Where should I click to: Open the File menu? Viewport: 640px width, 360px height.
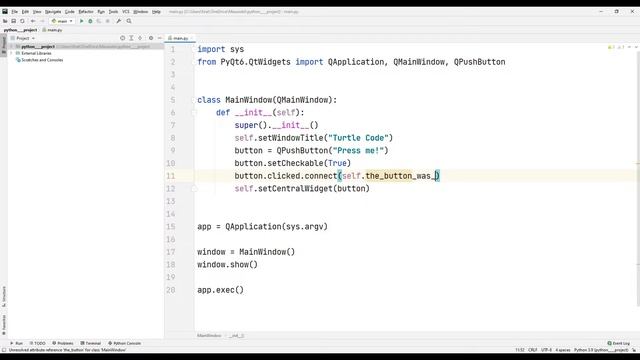pyautogui.click(x=15, y=12)
